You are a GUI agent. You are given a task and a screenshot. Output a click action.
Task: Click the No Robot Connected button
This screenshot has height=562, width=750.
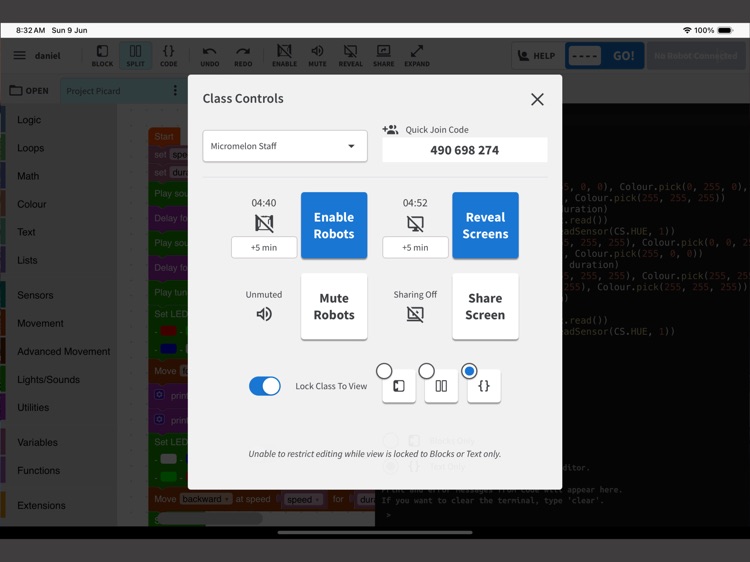(696, 56)
